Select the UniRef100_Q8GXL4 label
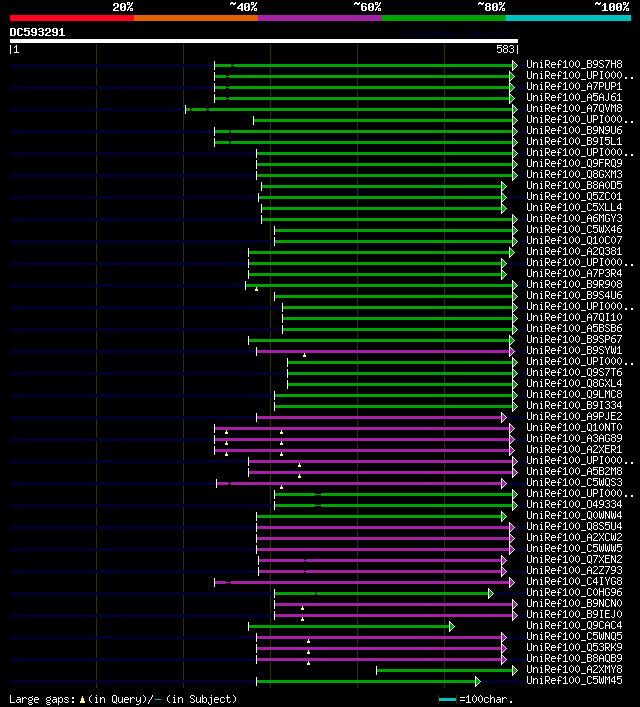The width and height of the screenshot is (640, 707). 574,383
